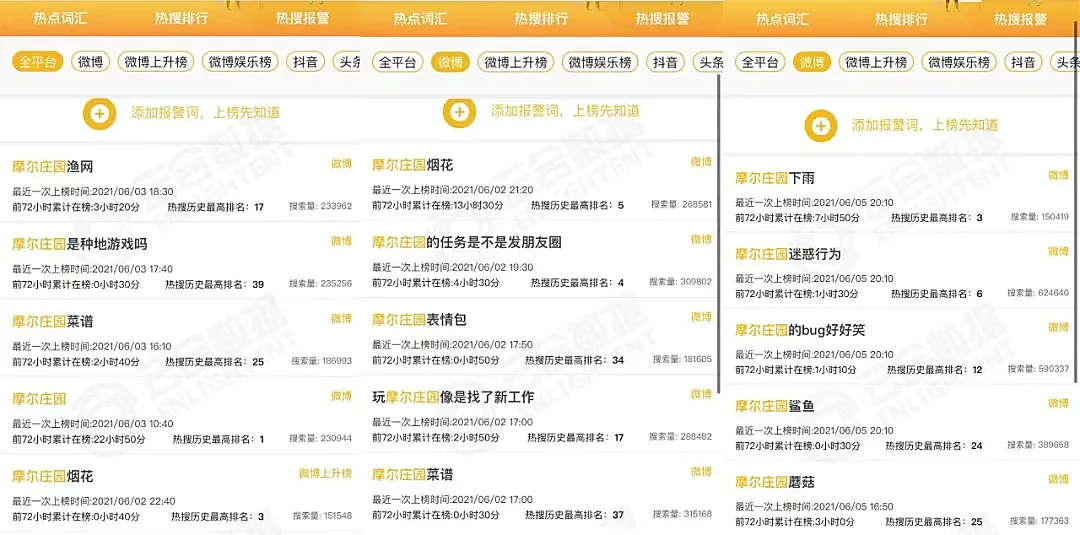
Task: Open 热搜排行 tab in the right screenshot
Action: (902, 19)
